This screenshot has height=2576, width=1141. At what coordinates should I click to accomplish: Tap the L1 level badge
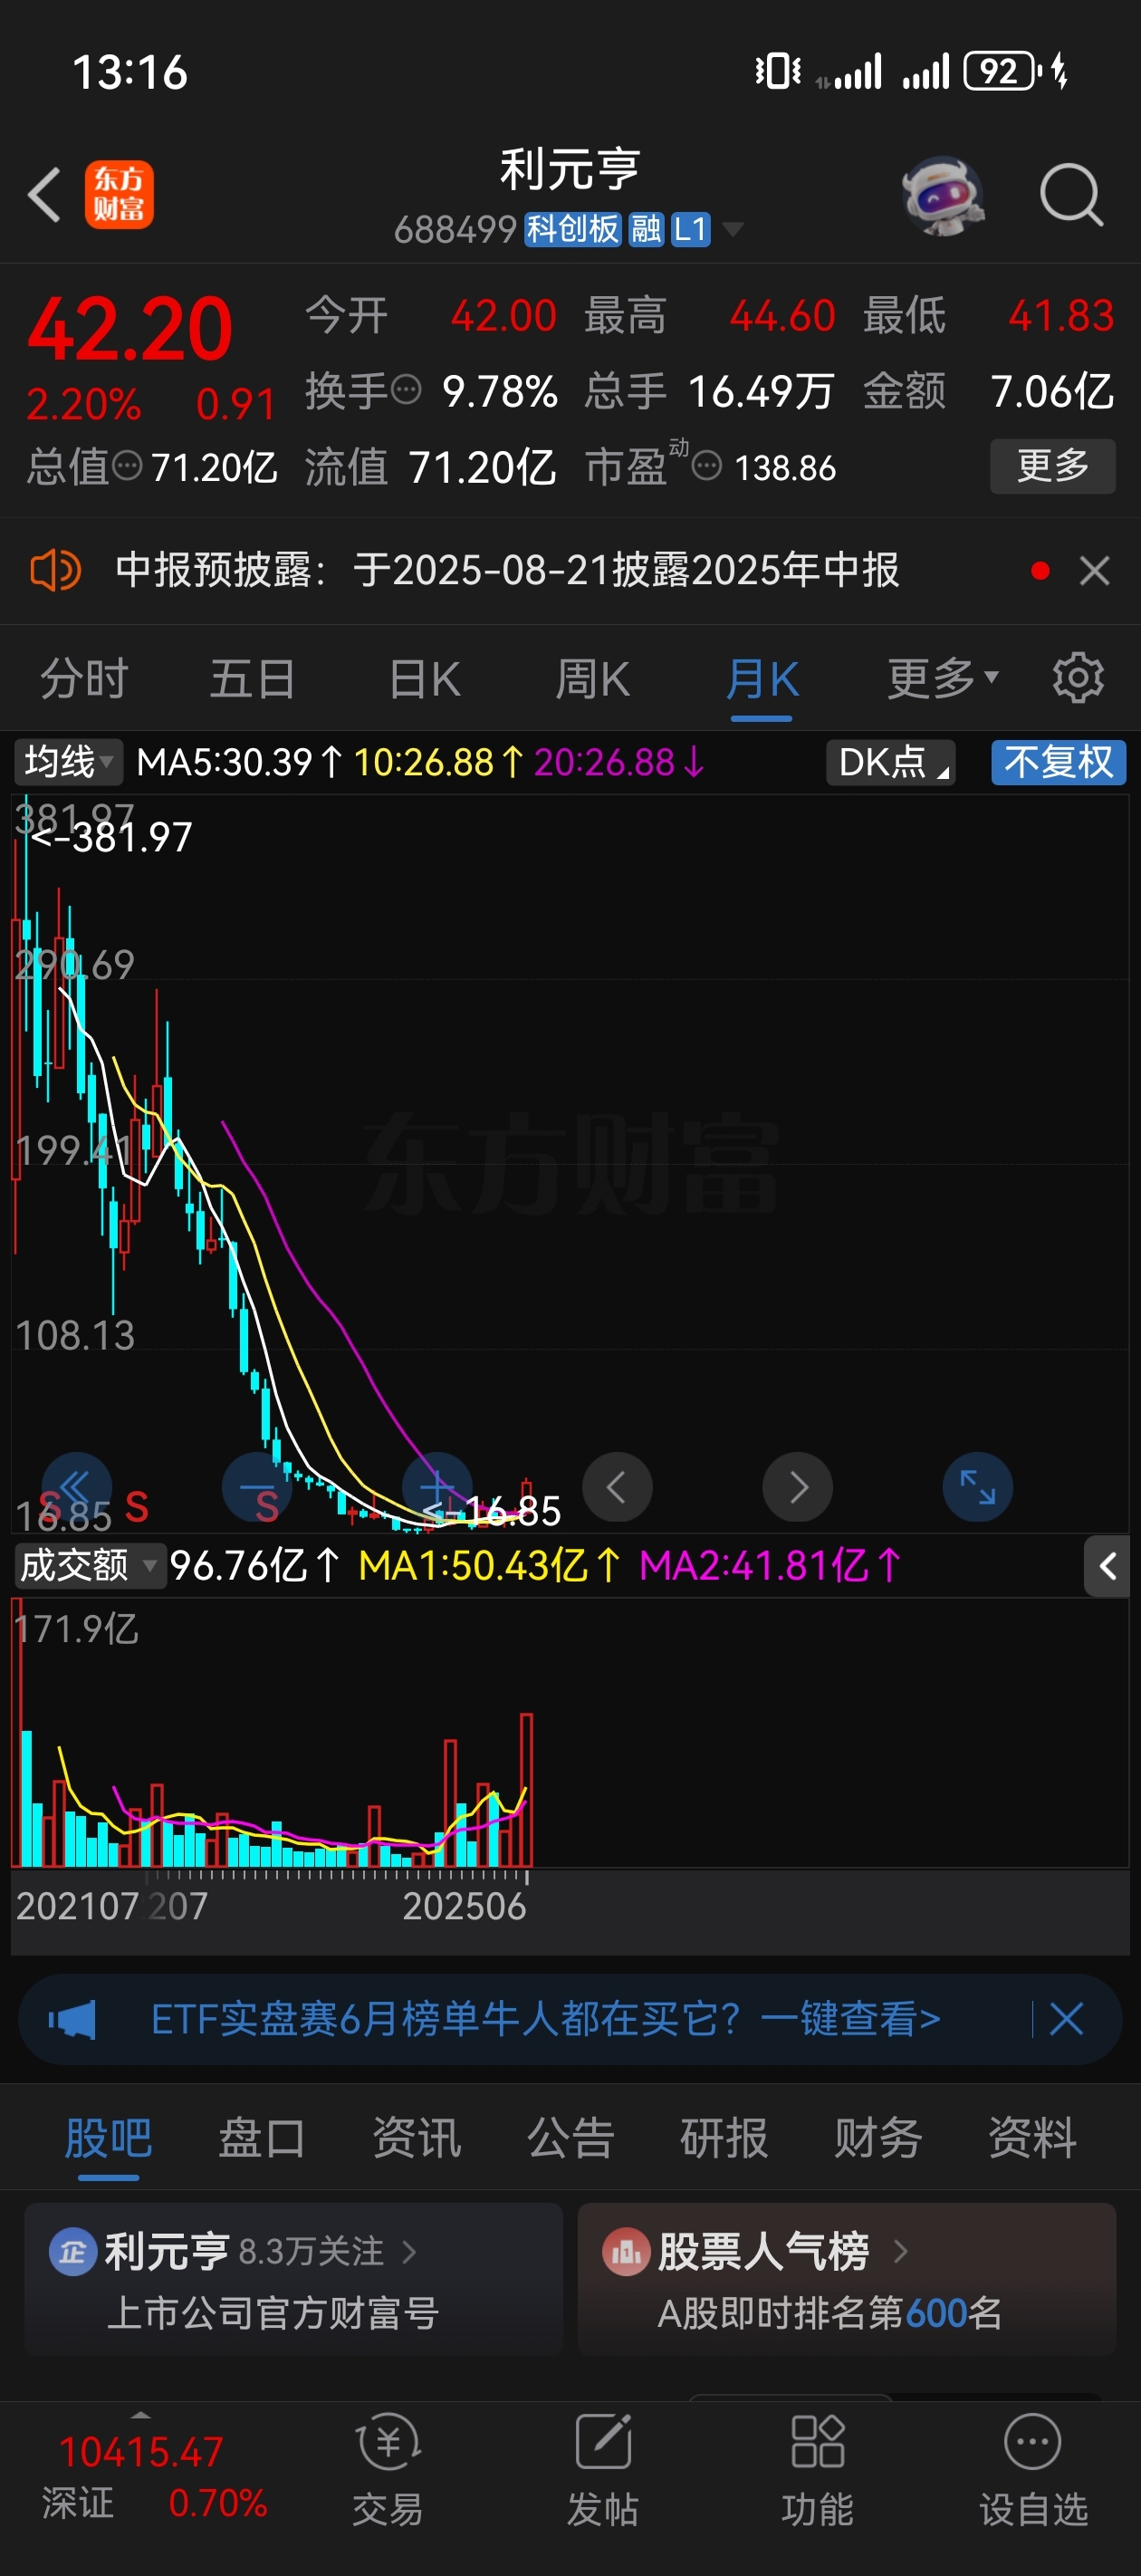pos(690,229)
